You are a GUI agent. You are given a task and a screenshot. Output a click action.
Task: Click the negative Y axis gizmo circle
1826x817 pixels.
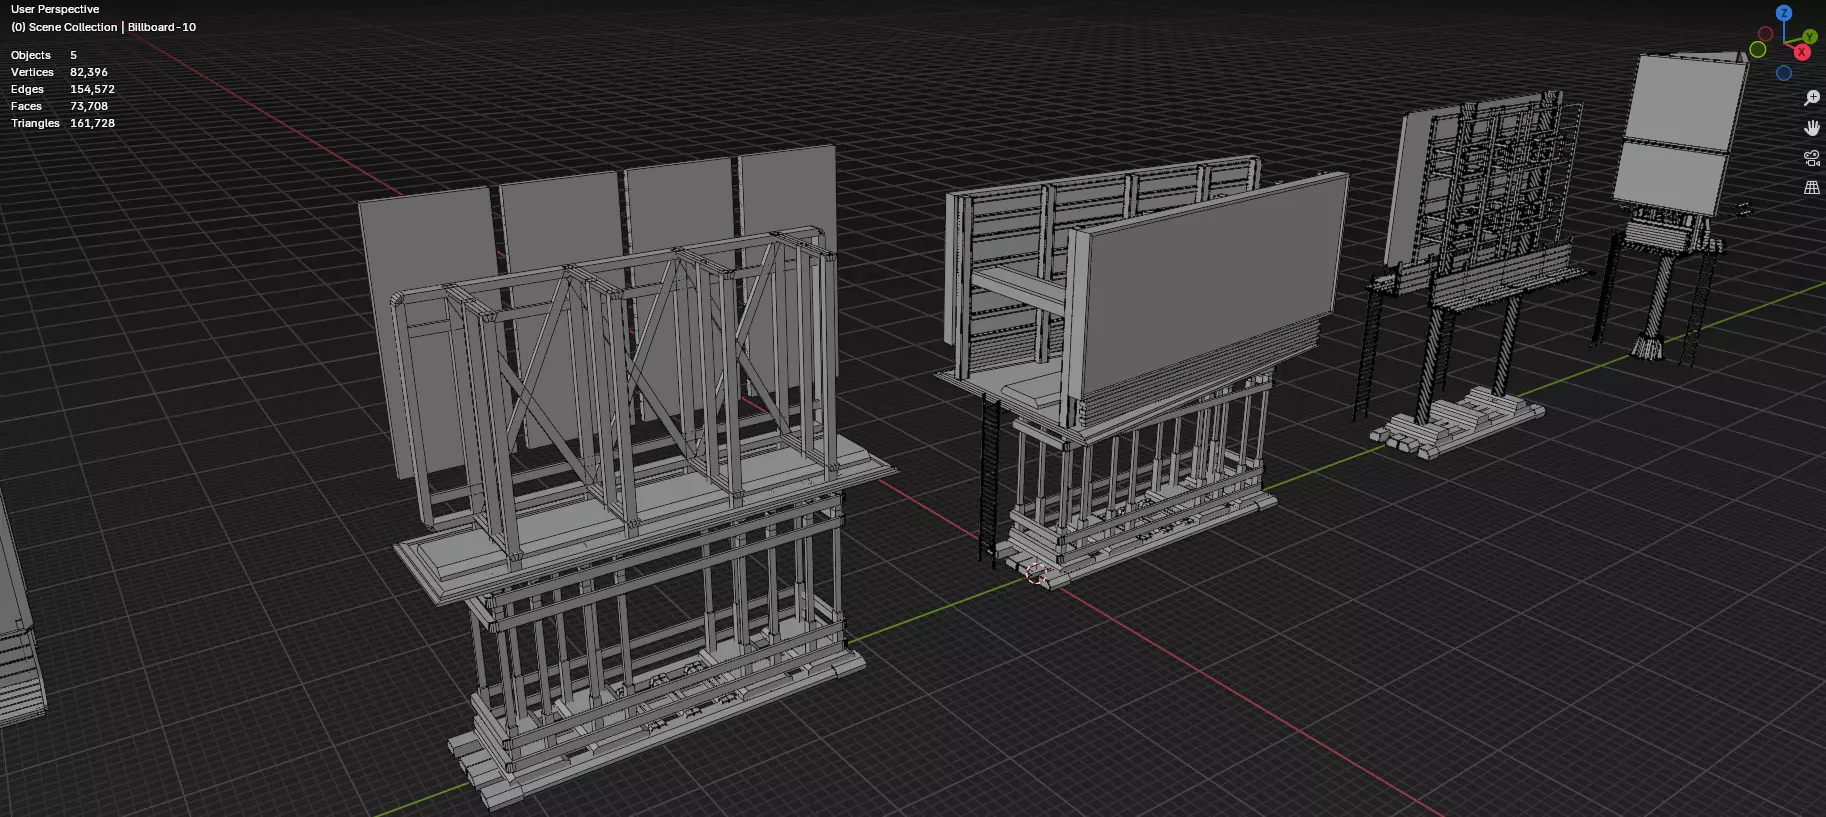[1757, 50]
